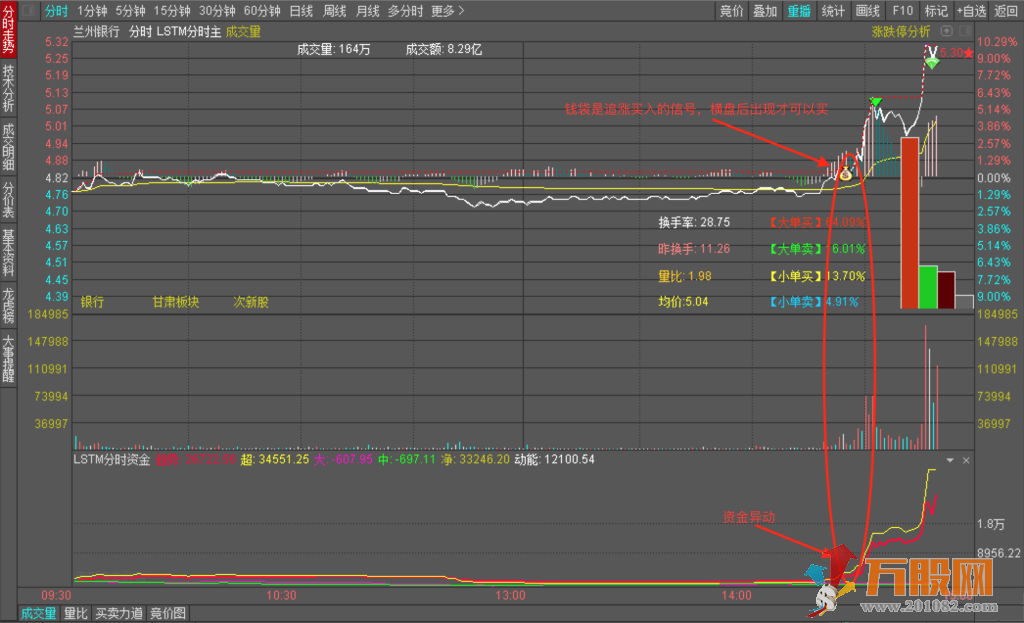Click the green diamond marker at the price peak
The image size is (1024, 623).
pyautogui.click(x=932, y=63)
